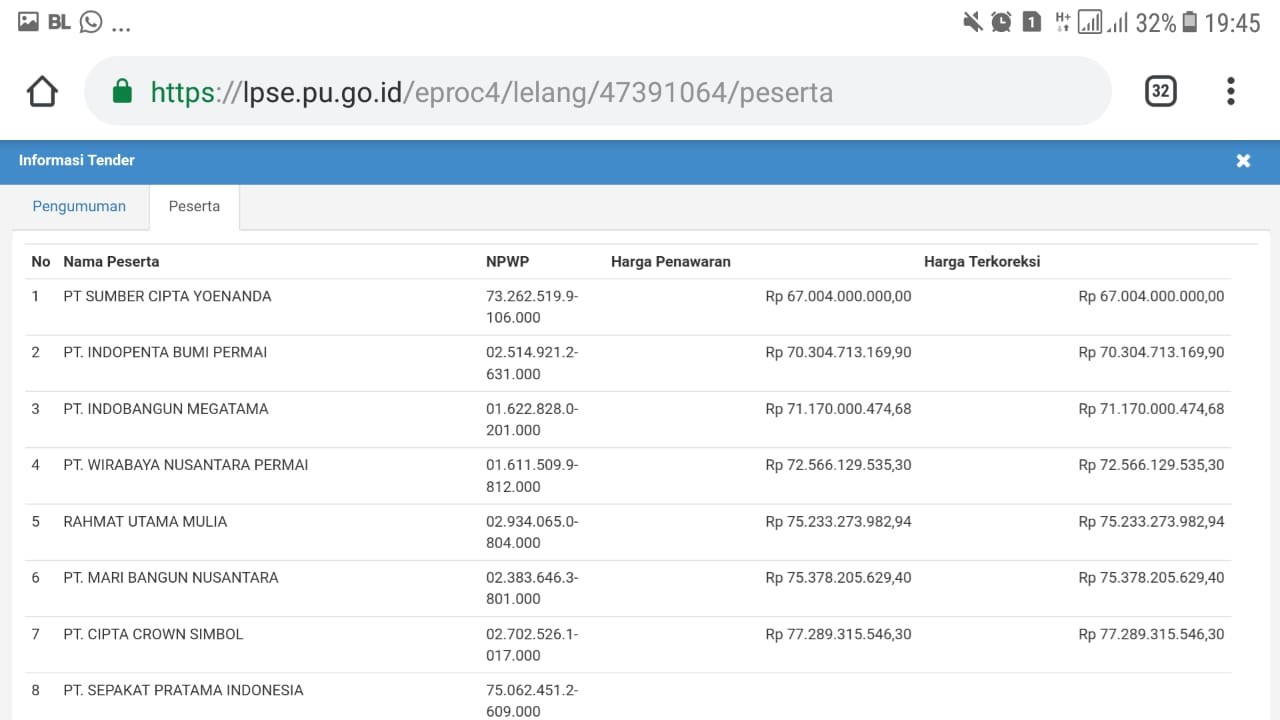Tap the BL notification icon
The height and width of the screenshot is (720, 1280).
pyautogui.click(x=59, y=22)
